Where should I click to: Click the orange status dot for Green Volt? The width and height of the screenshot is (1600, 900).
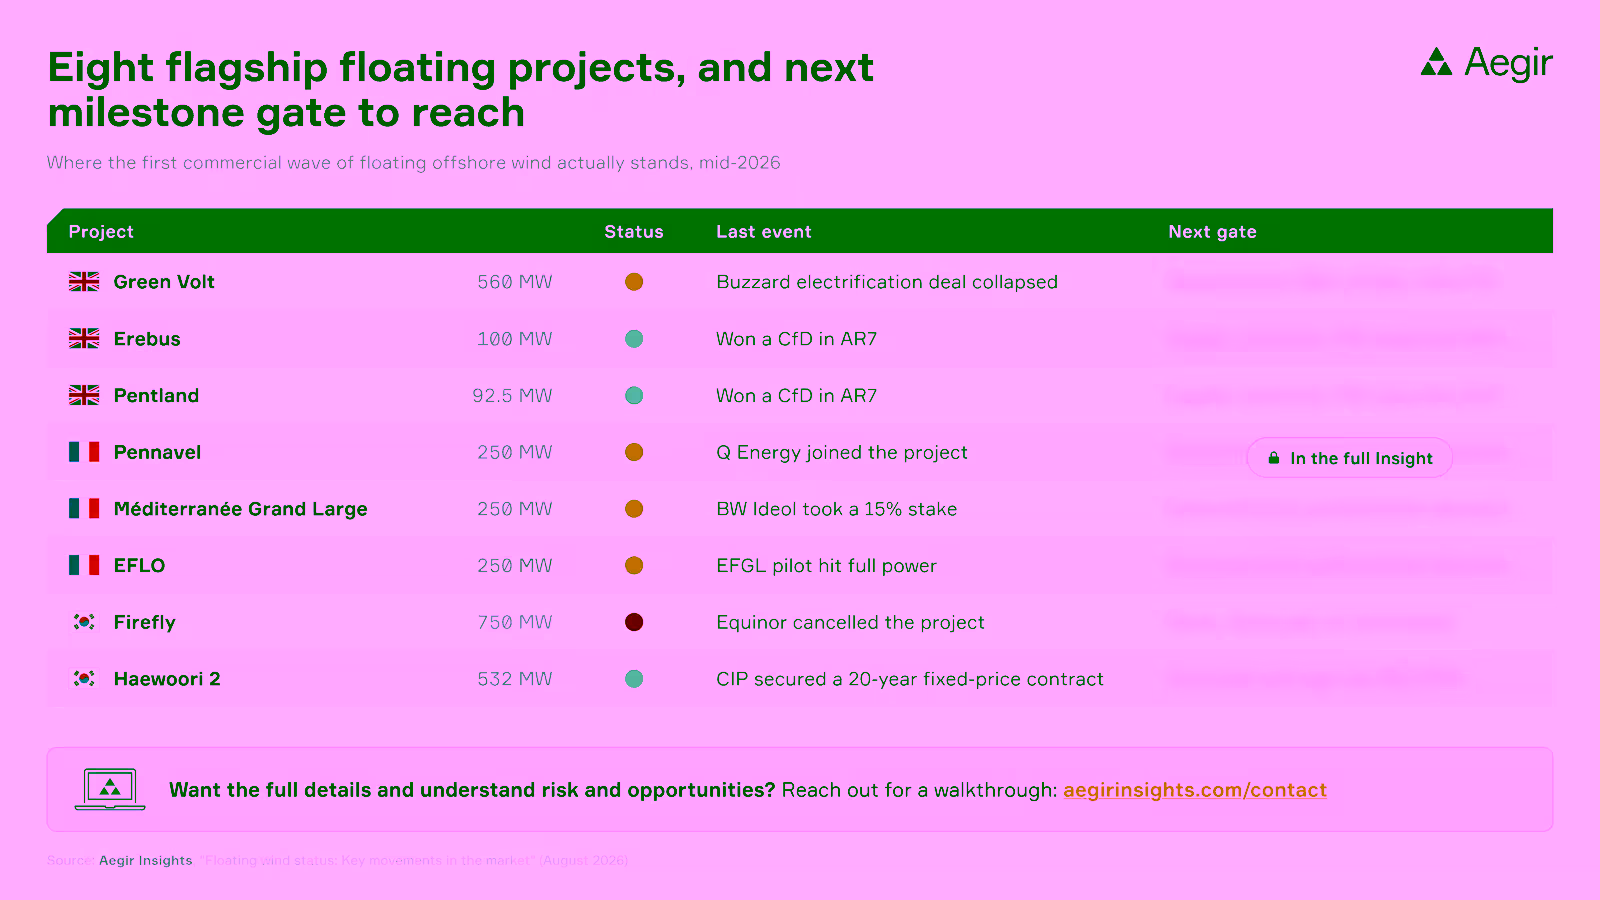(x=634, y=282)
